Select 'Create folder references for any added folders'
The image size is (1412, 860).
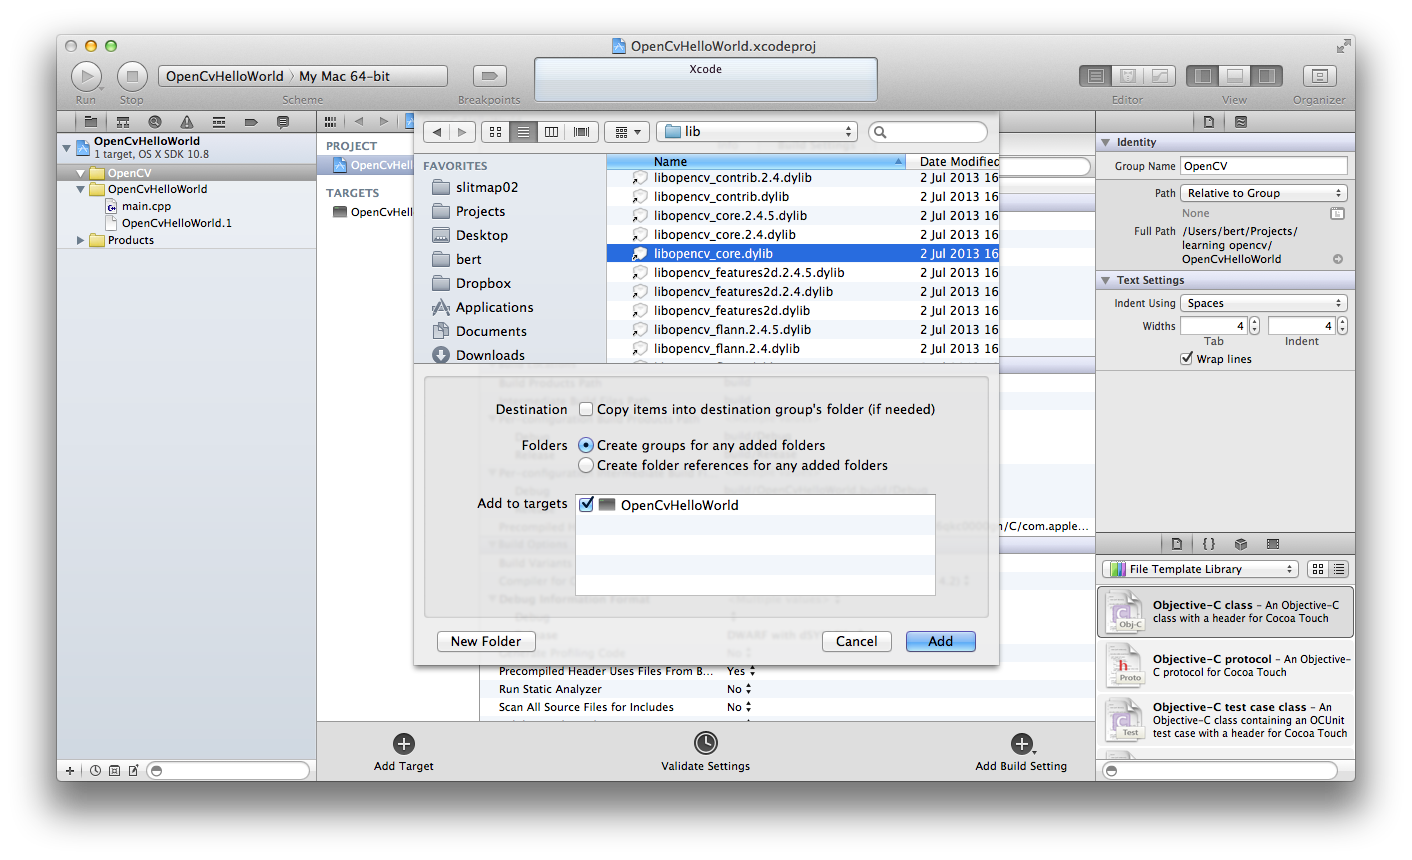click(586, 466)
